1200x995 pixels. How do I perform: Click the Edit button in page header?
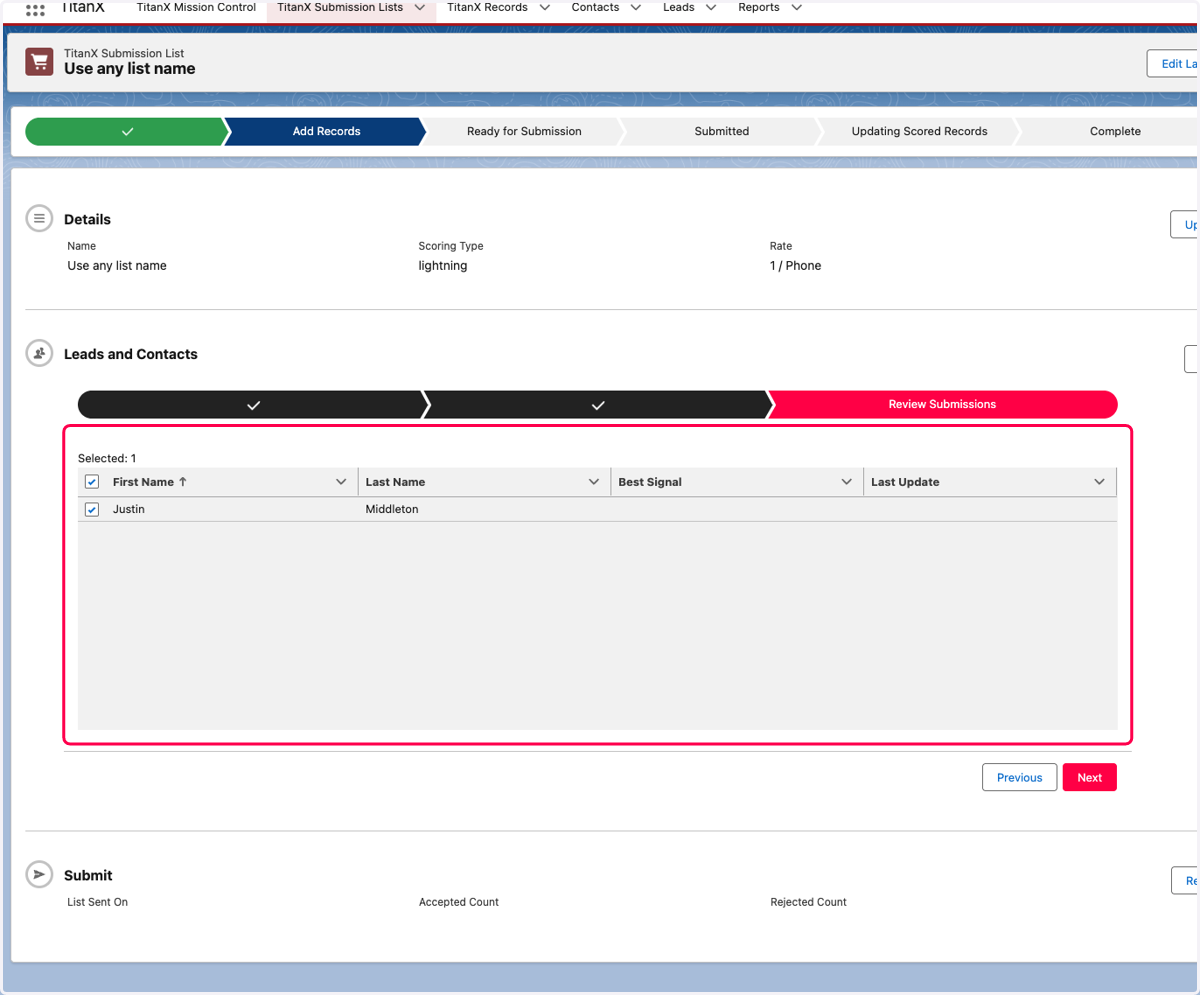click(1173, 63)
